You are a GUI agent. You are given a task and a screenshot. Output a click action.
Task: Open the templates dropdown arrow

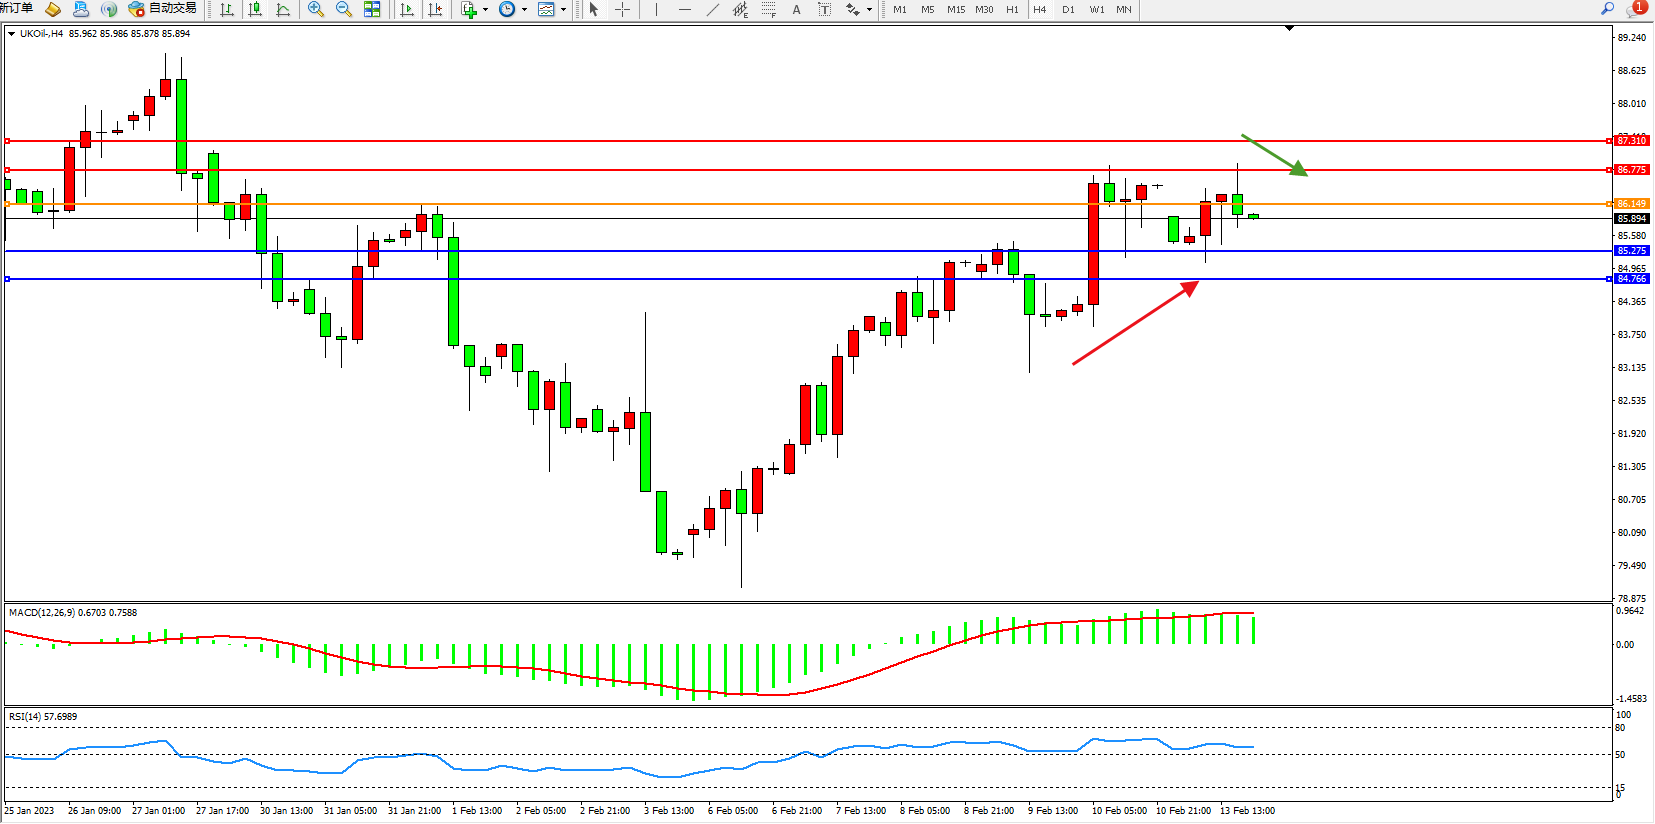pyautogui.click(x=563, y=9)
